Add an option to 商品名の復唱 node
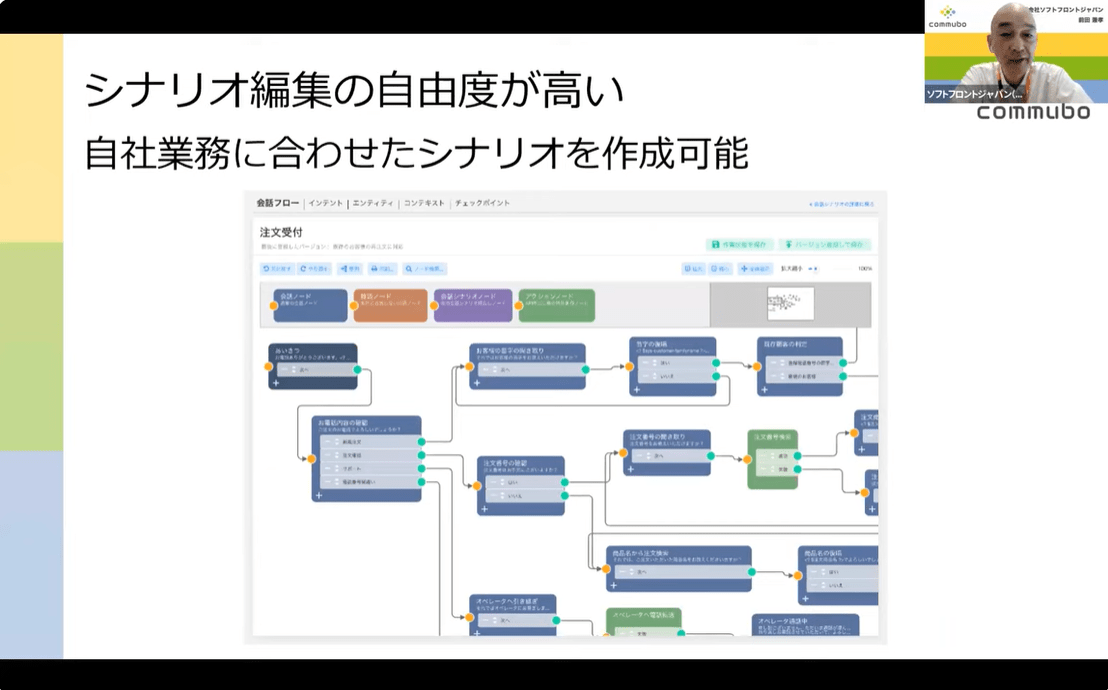The height and width of the screenshot is (690, 1108). [806, 599]
